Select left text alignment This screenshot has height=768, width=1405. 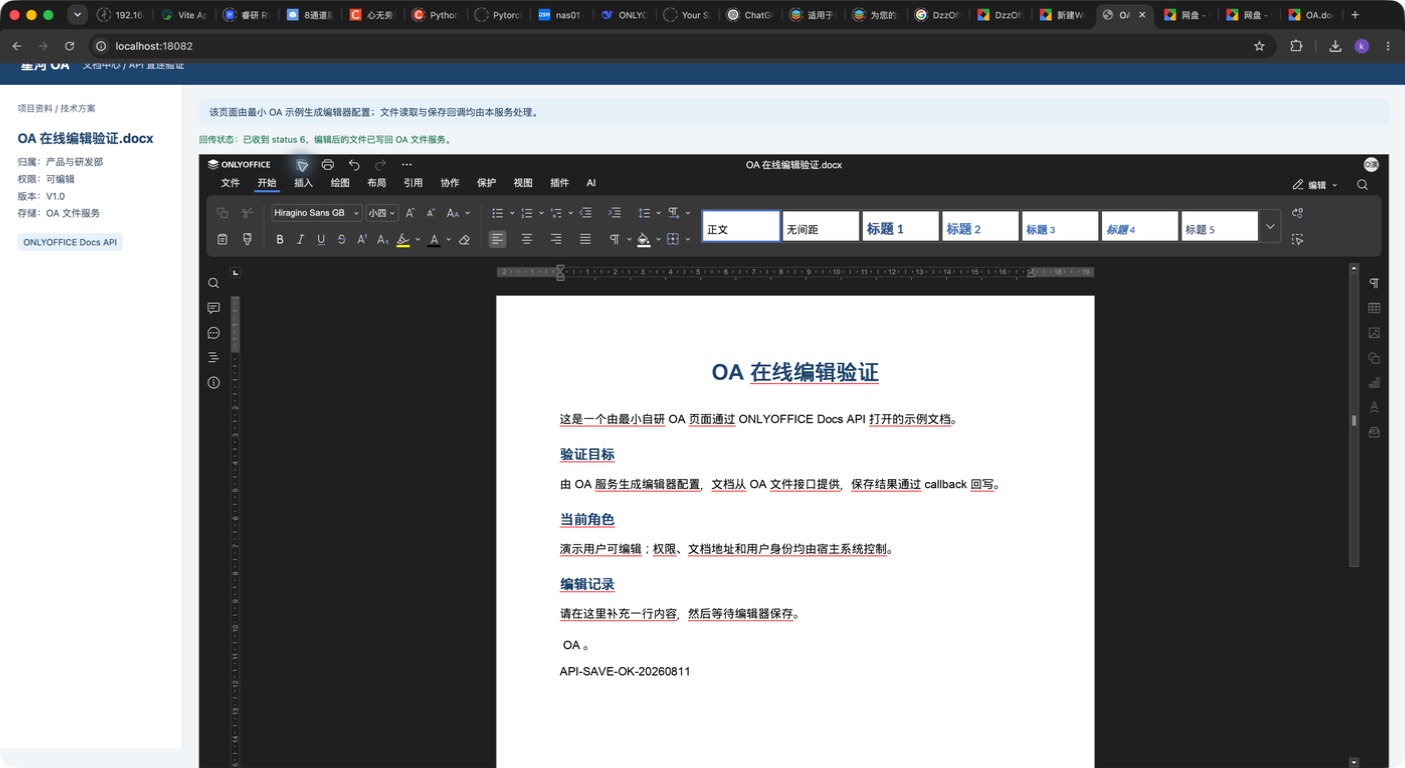point(497,240)
